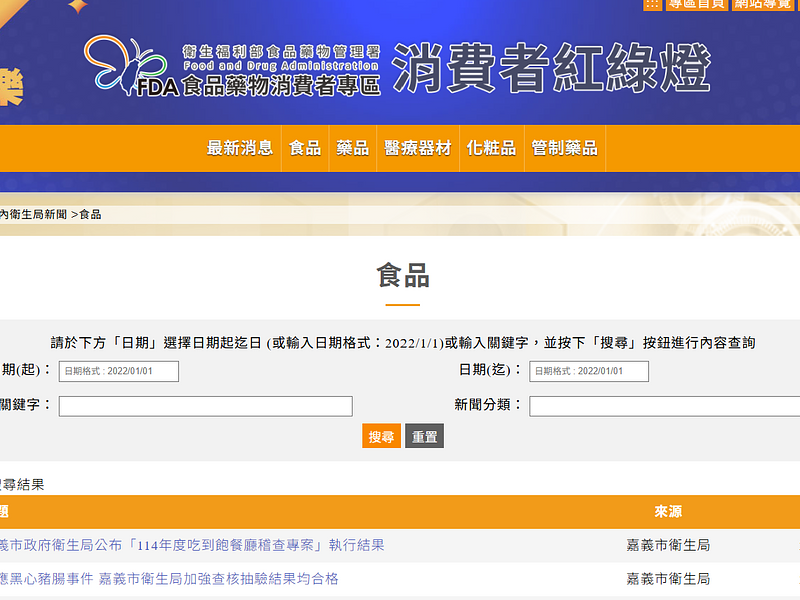Open 醫療器材 navigation item

418,148
